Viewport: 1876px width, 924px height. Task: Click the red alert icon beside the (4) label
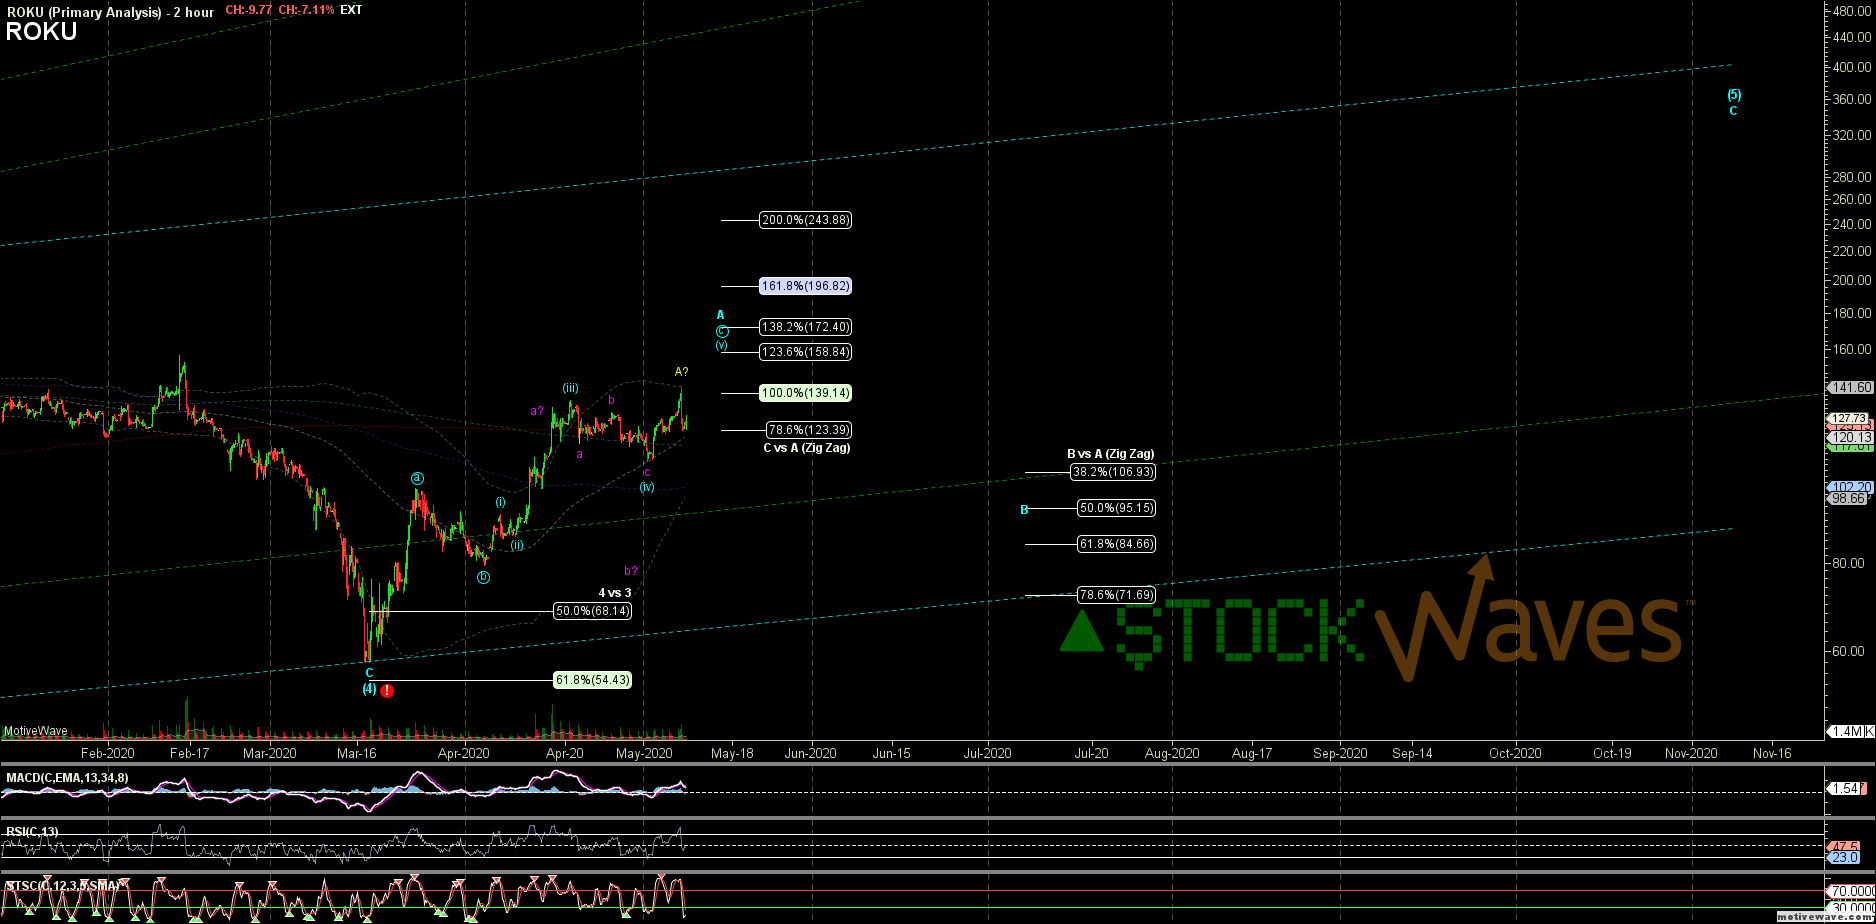(387, 690)
